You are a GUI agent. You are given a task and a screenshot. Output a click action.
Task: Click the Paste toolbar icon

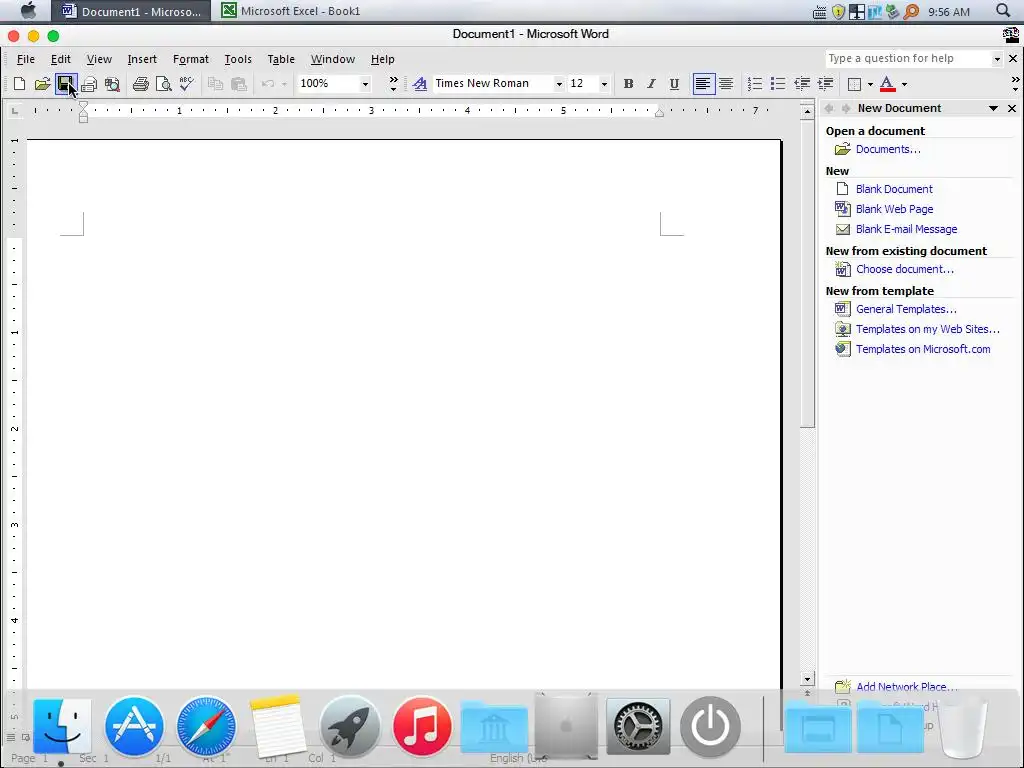click(x=238, y=84)
